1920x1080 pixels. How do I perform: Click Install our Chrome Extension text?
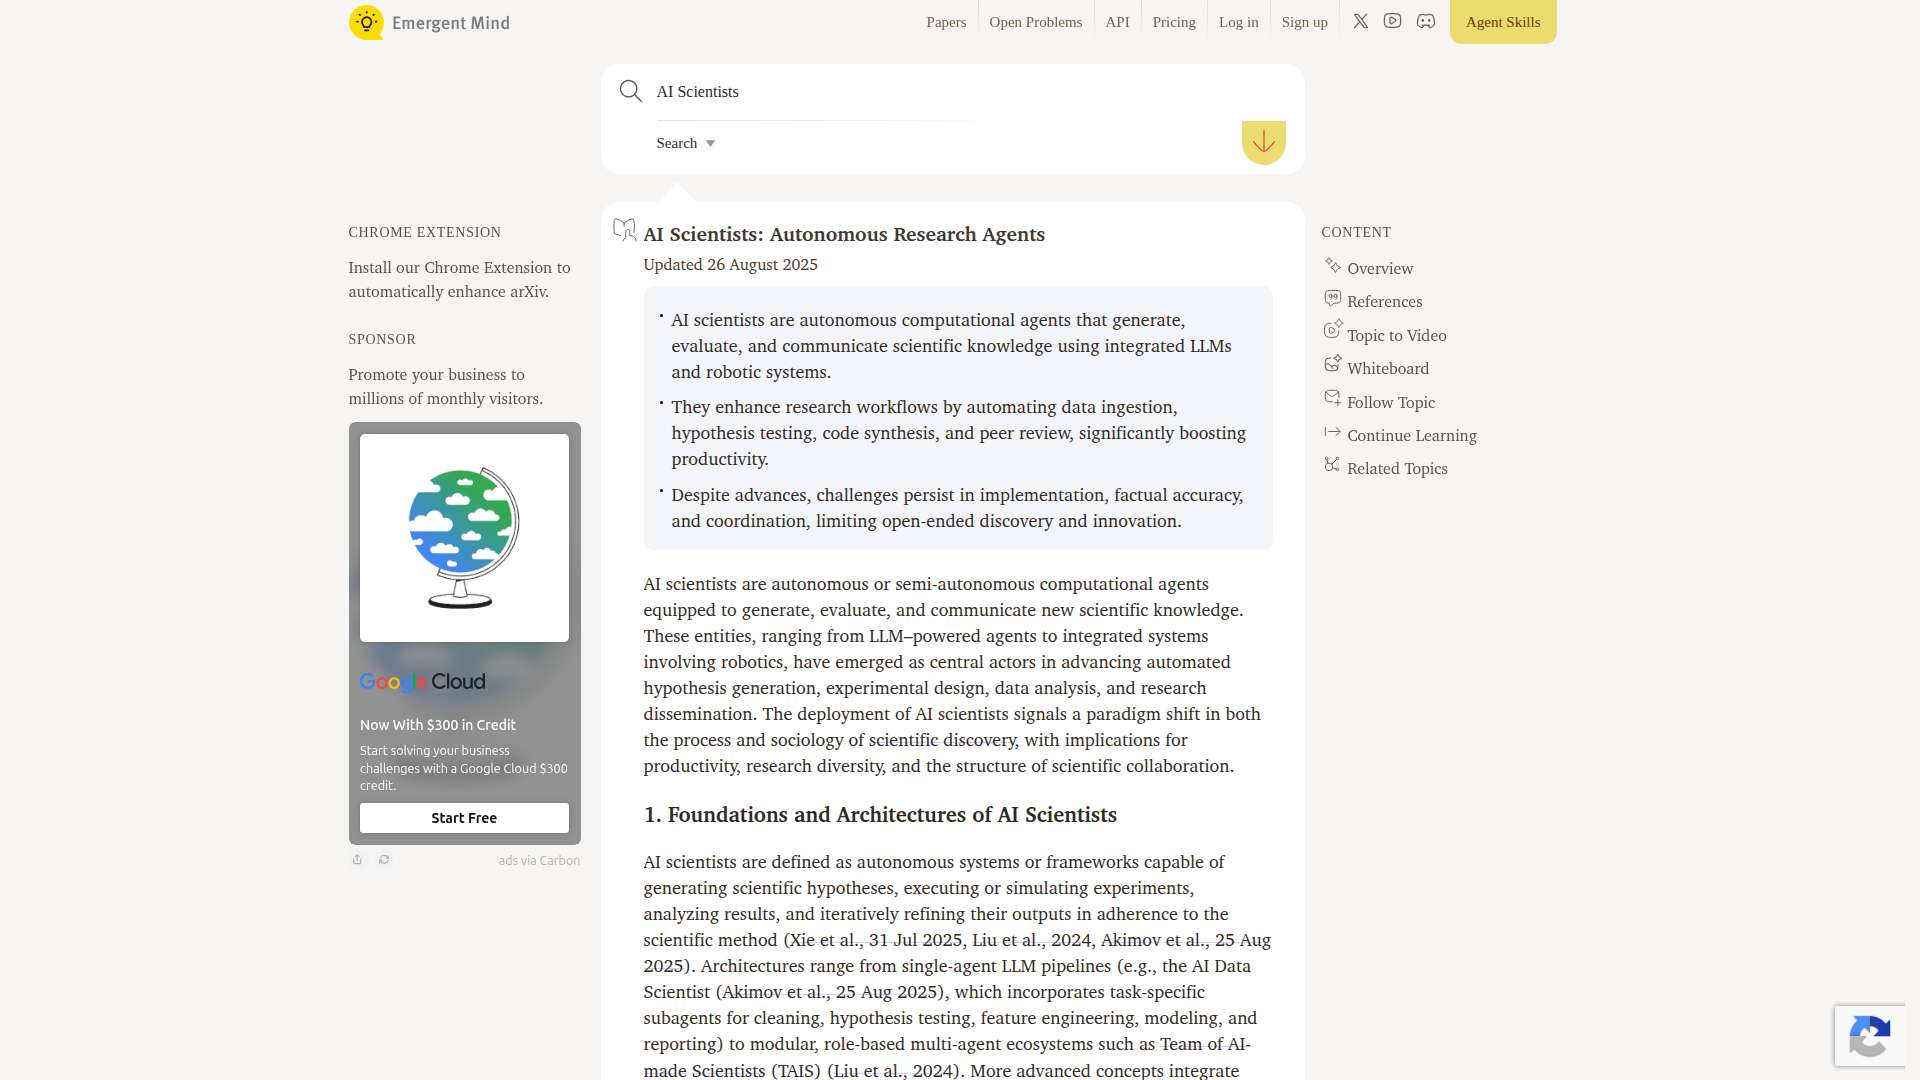click(x=459, y=279)
